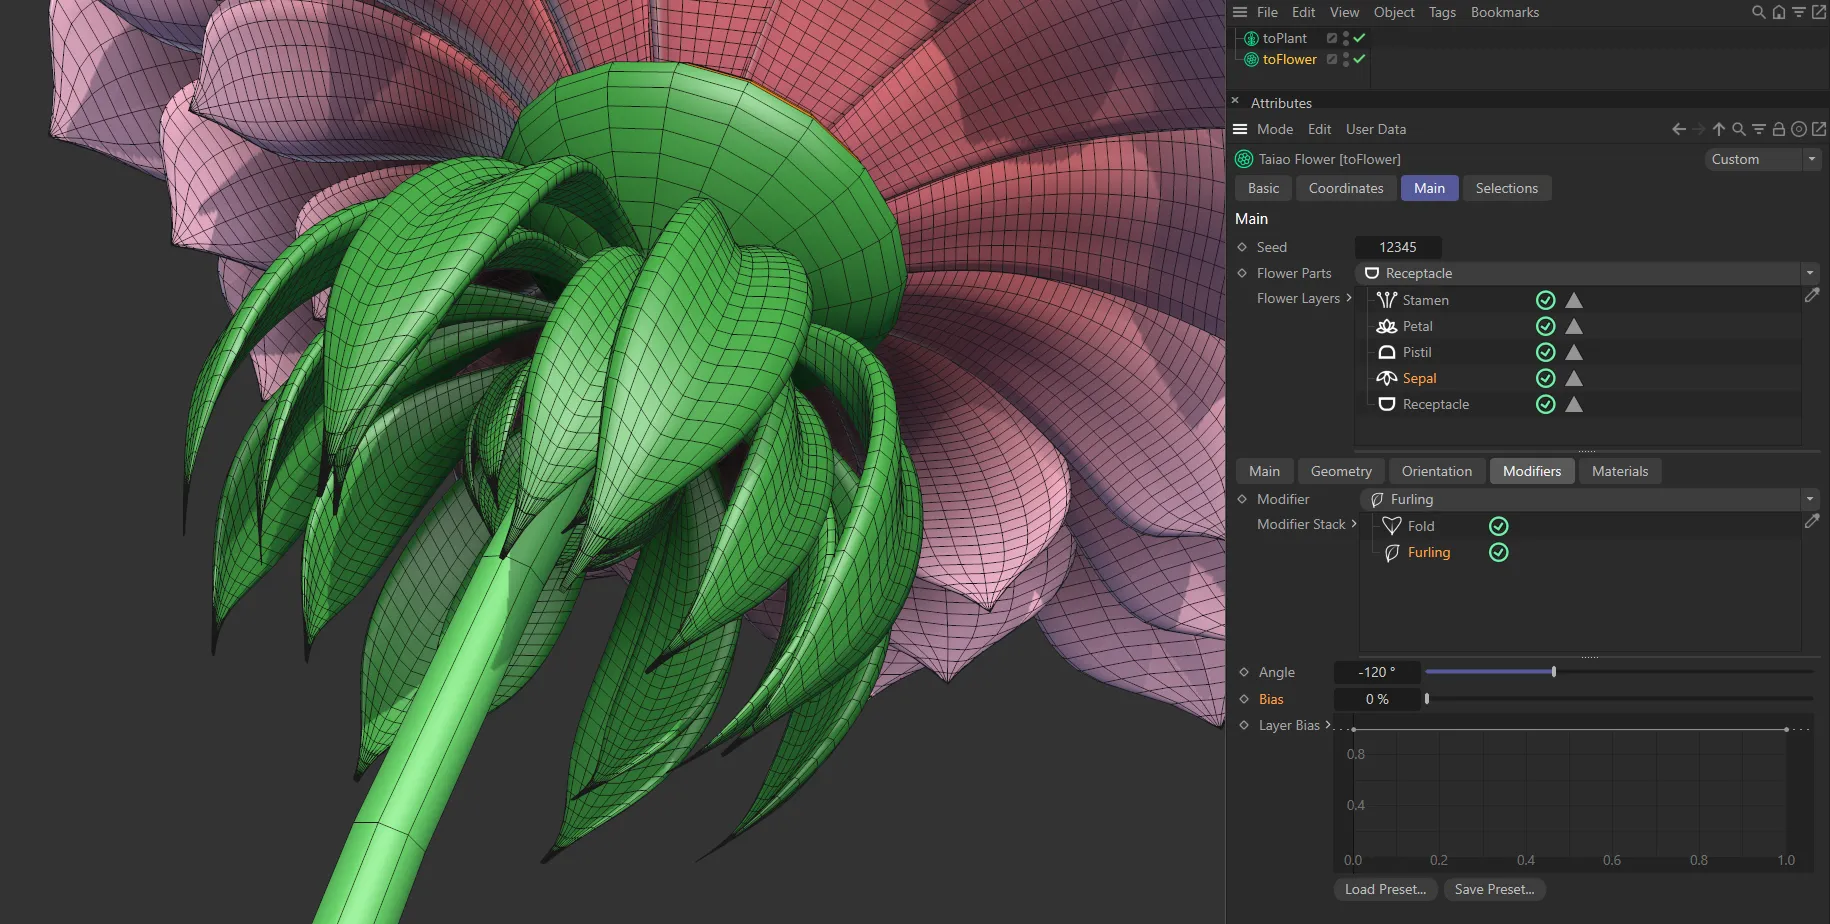Click the Taiao Flower object icon
Screen dimensions: 1830x924
coord(1243,158)
